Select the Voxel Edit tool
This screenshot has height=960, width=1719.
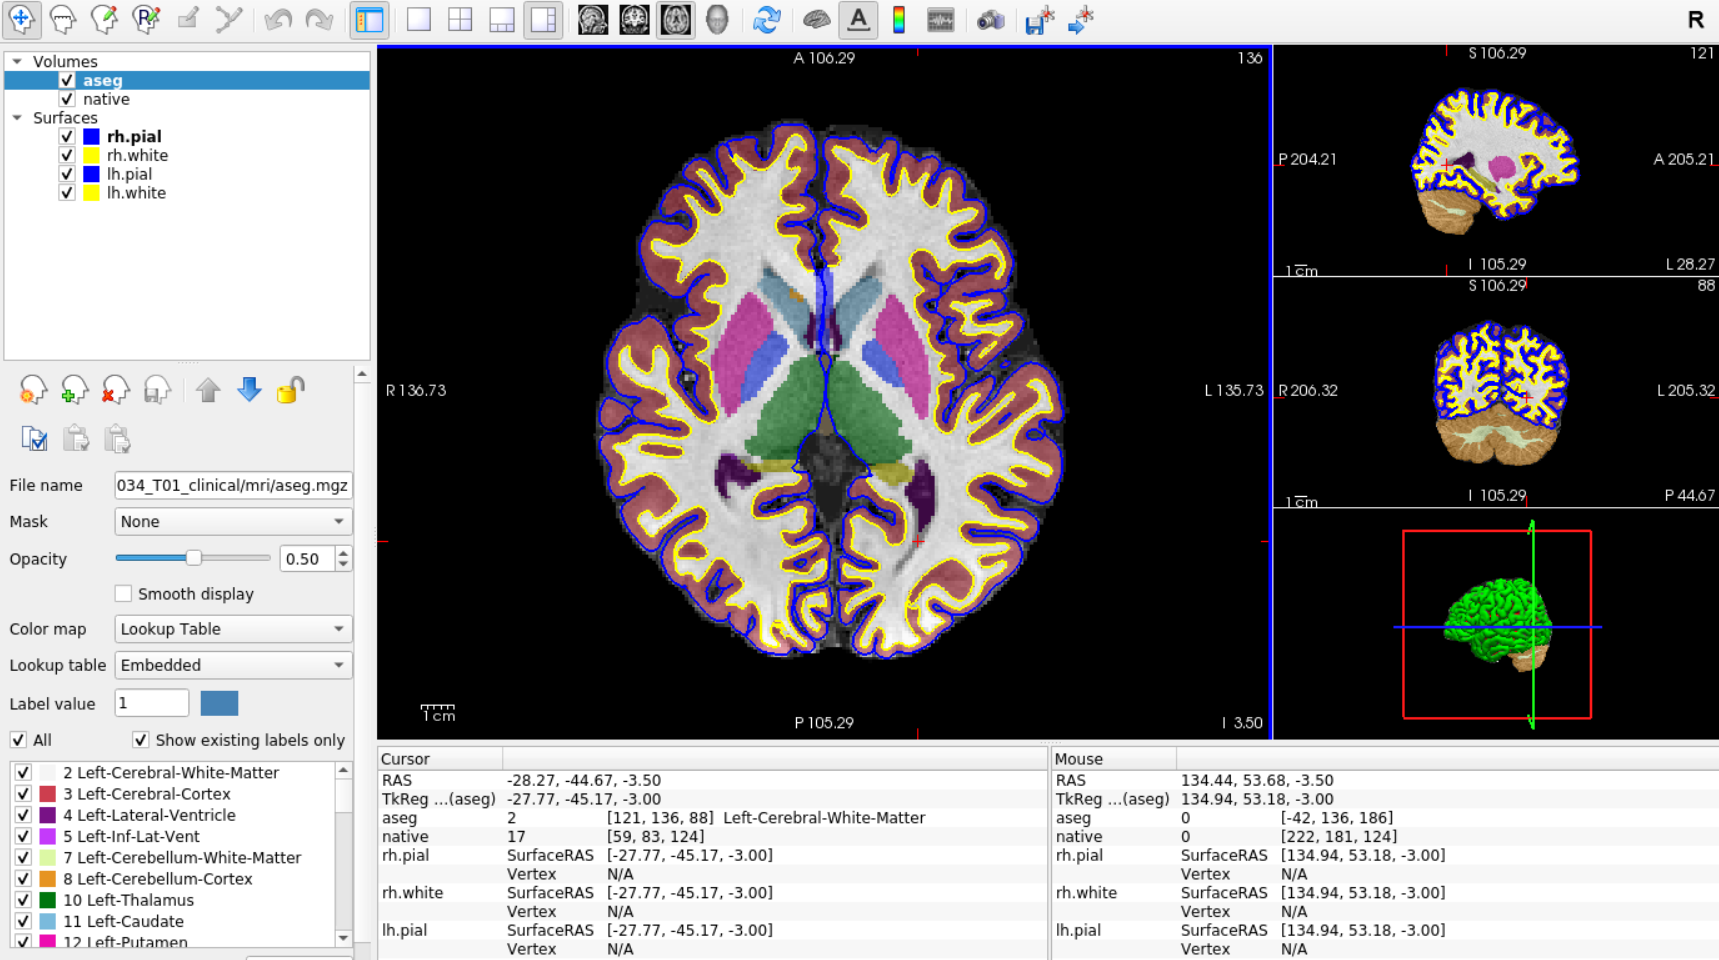pos(104,19)
